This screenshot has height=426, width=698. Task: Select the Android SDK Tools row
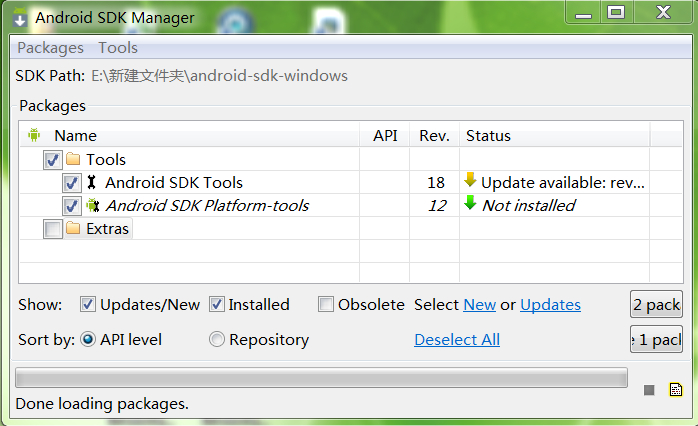(351, 183)
